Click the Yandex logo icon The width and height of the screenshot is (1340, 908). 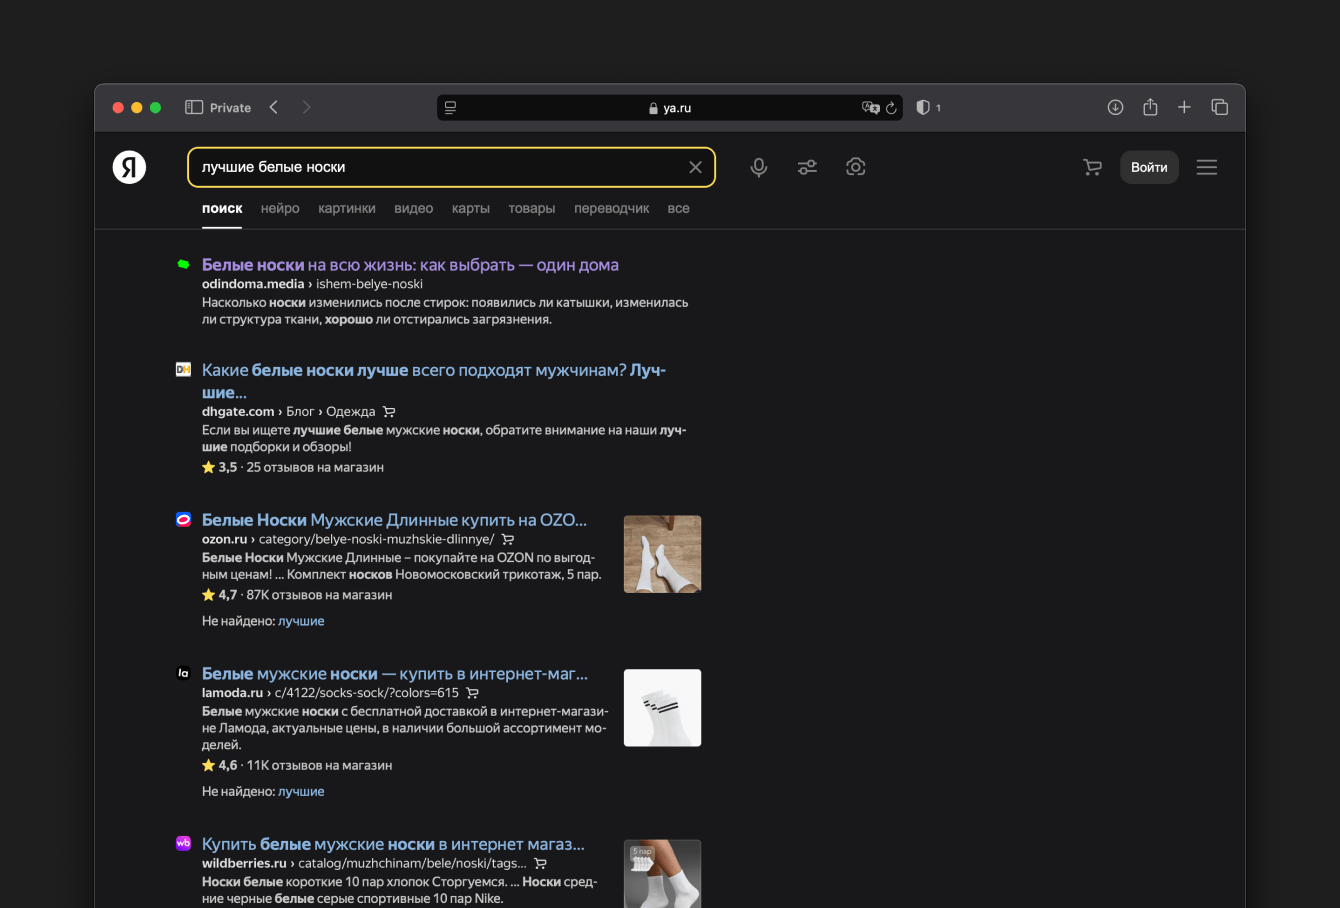(129, 167)
